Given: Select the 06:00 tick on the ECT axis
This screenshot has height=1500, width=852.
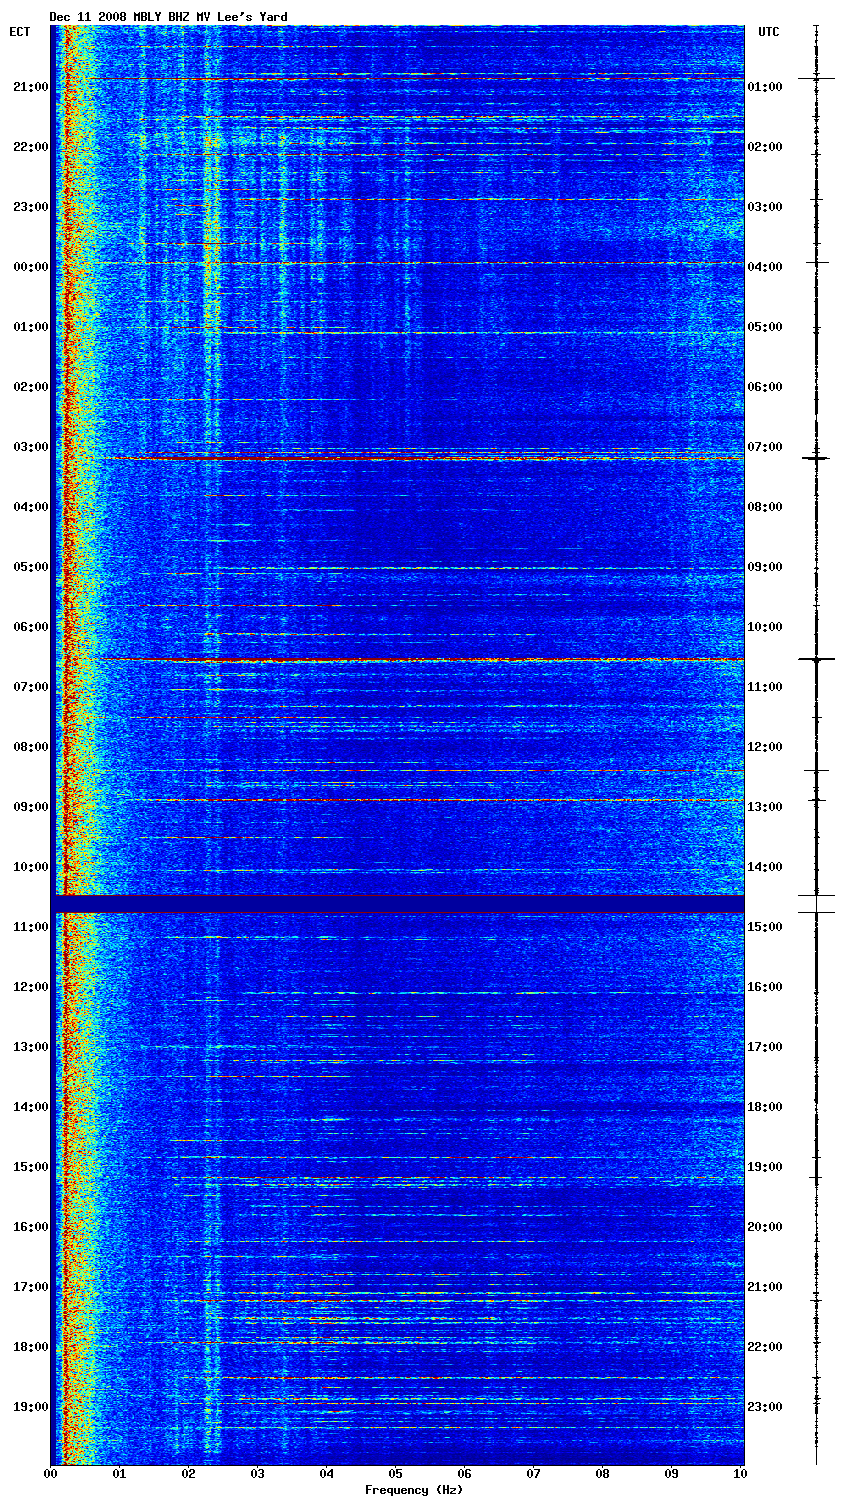Looking at the screenshot, I should 30,627.
